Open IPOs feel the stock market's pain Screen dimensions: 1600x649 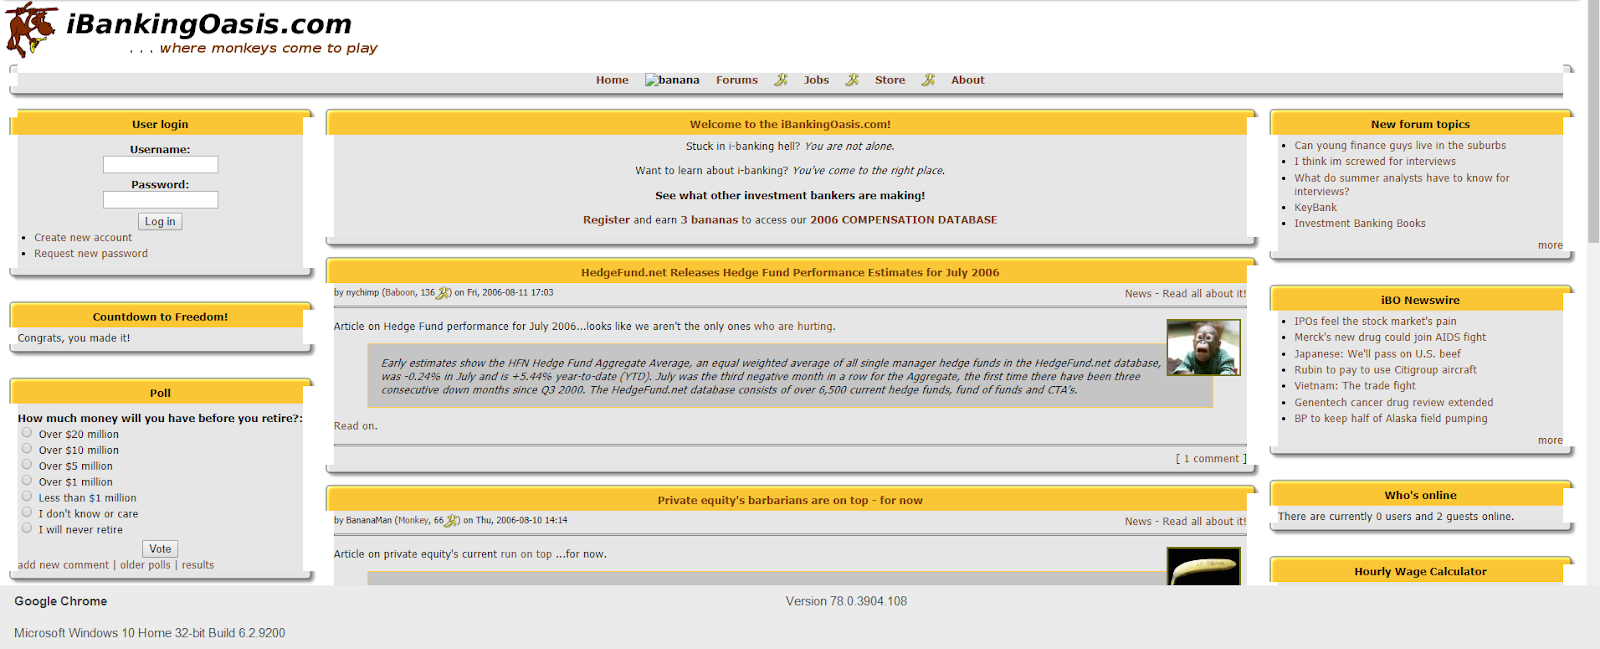1375,322
